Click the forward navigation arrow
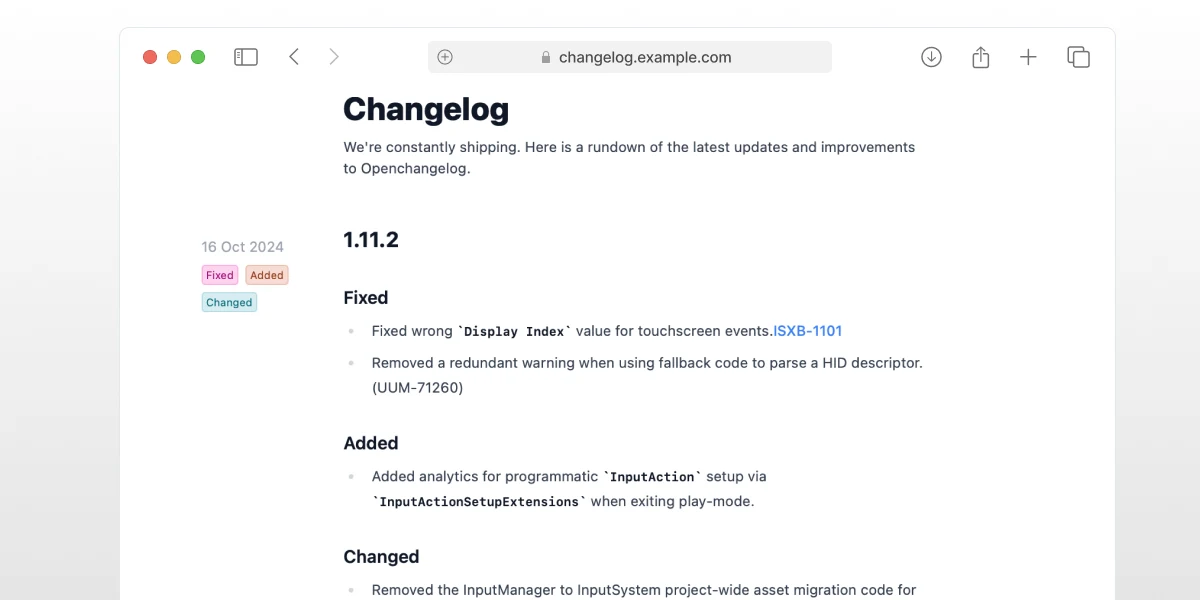This screenshot has height=600, width=1200. pos(334,57)
